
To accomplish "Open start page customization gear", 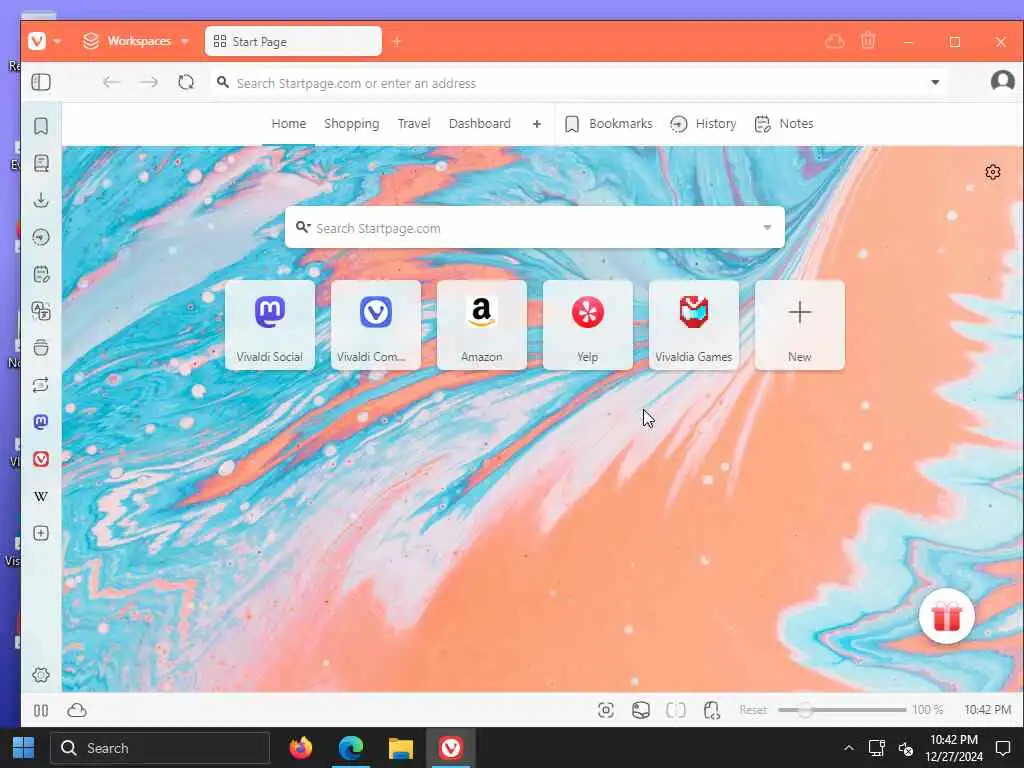I will [993, 172].
